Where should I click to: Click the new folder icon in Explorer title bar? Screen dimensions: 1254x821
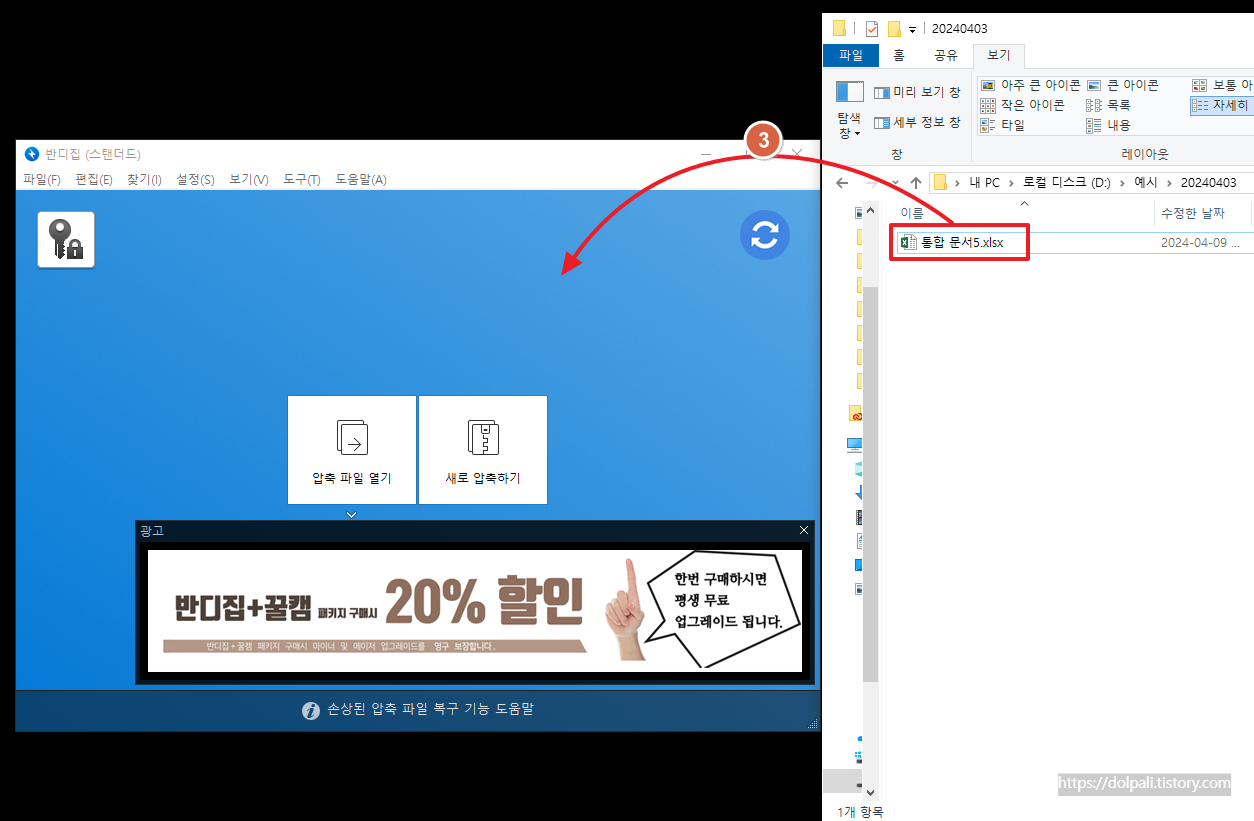tap(894, 28)
